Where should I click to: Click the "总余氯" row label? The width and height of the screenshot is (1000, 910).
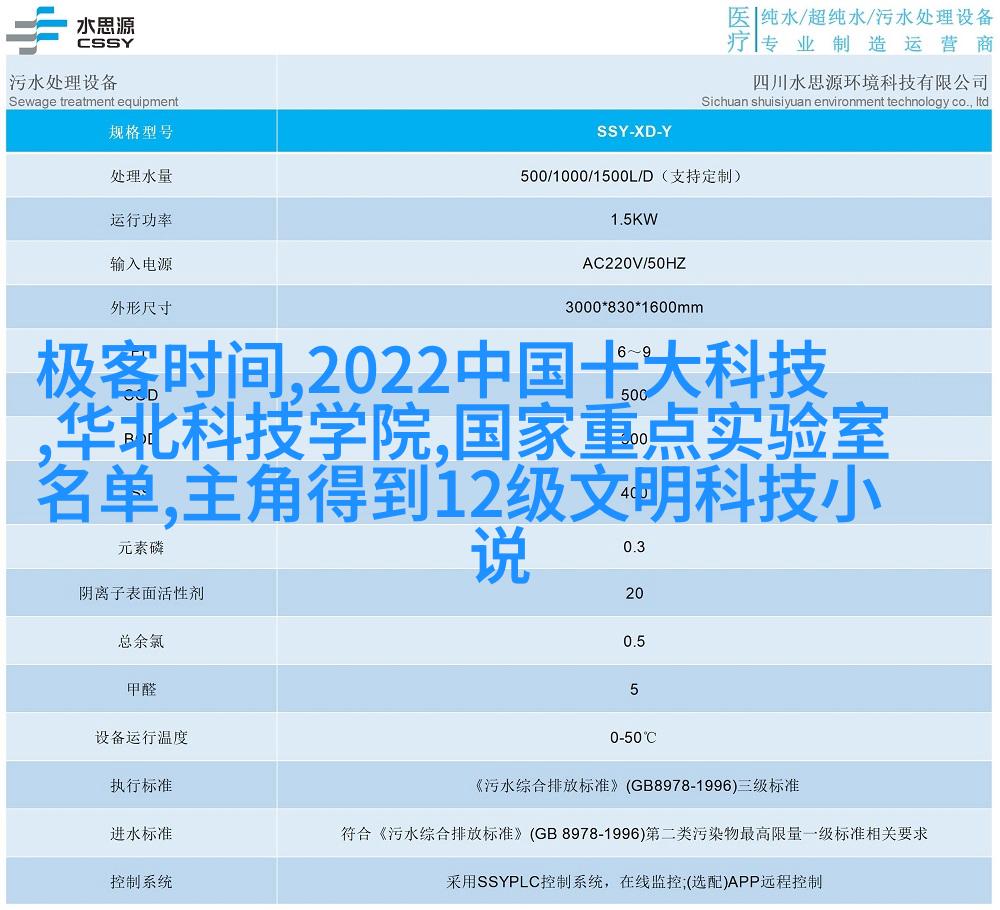click(141, 642)
